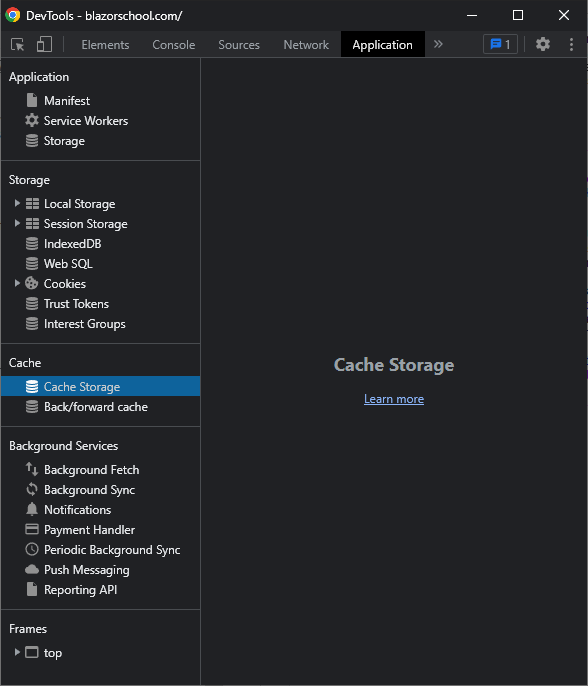Image resolution: width=588 pixels, height=686 pixels.
Task: Click the Storage database icon under Application
Action: tap(32, 140)
